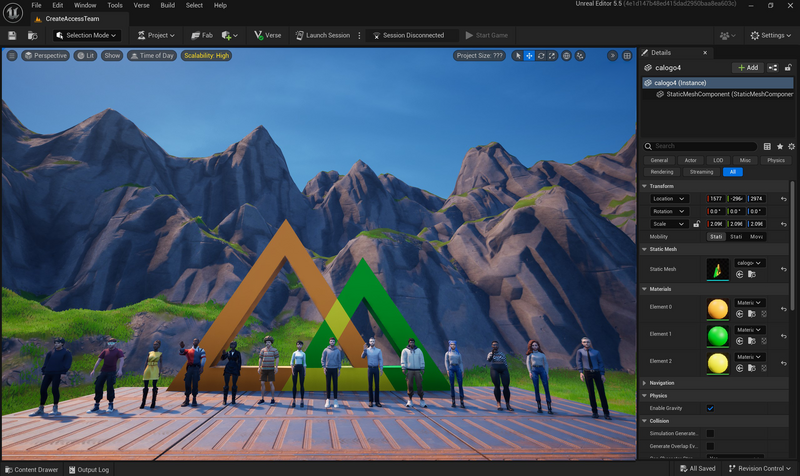The image size is (800, 476).
Task: Open the Build menu
Action: tap(167, 5)
